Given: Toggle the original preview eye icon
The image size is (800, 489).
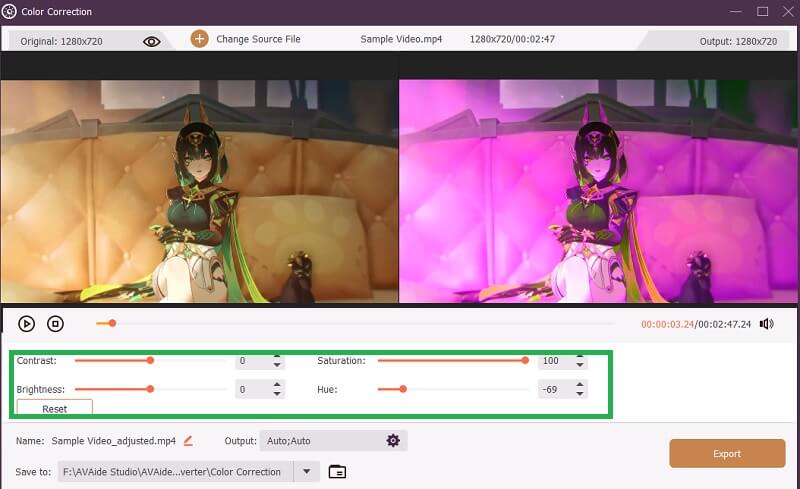Looking at the screenshot, I should point(152,41).
